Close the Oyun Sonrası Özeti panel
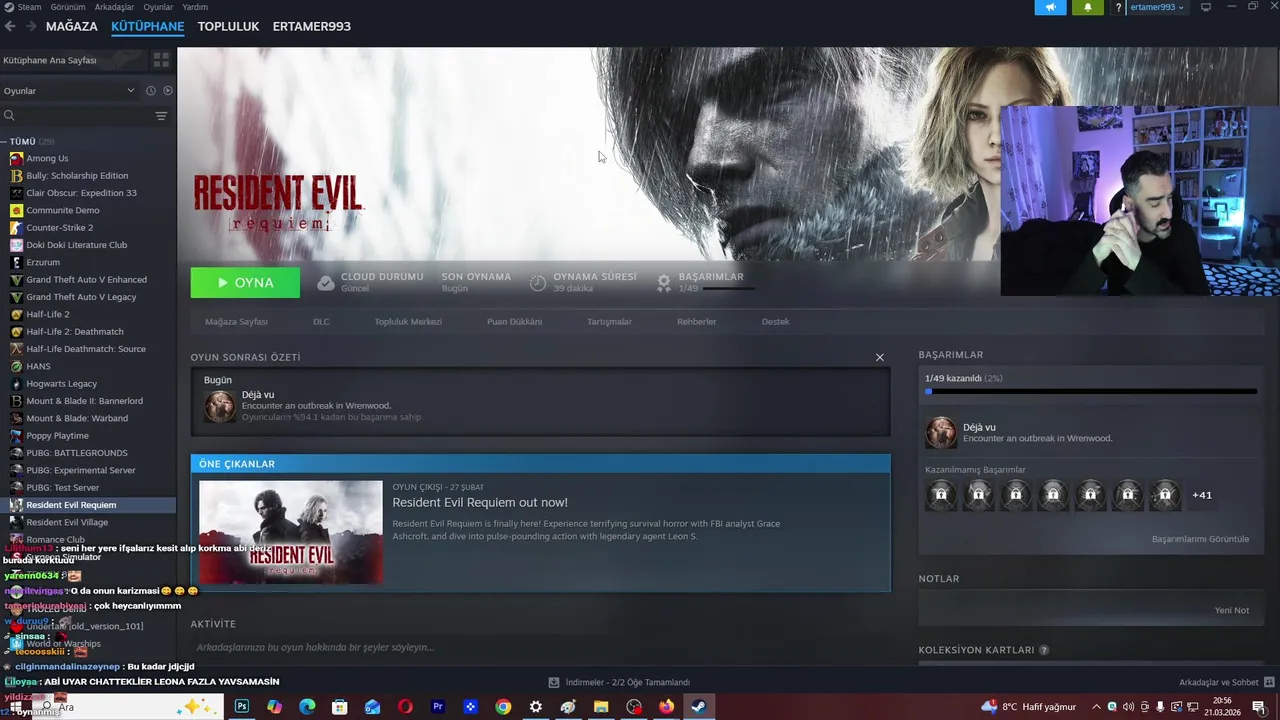1280x720 pixels. pyautogui.click(x=880, y=357)
